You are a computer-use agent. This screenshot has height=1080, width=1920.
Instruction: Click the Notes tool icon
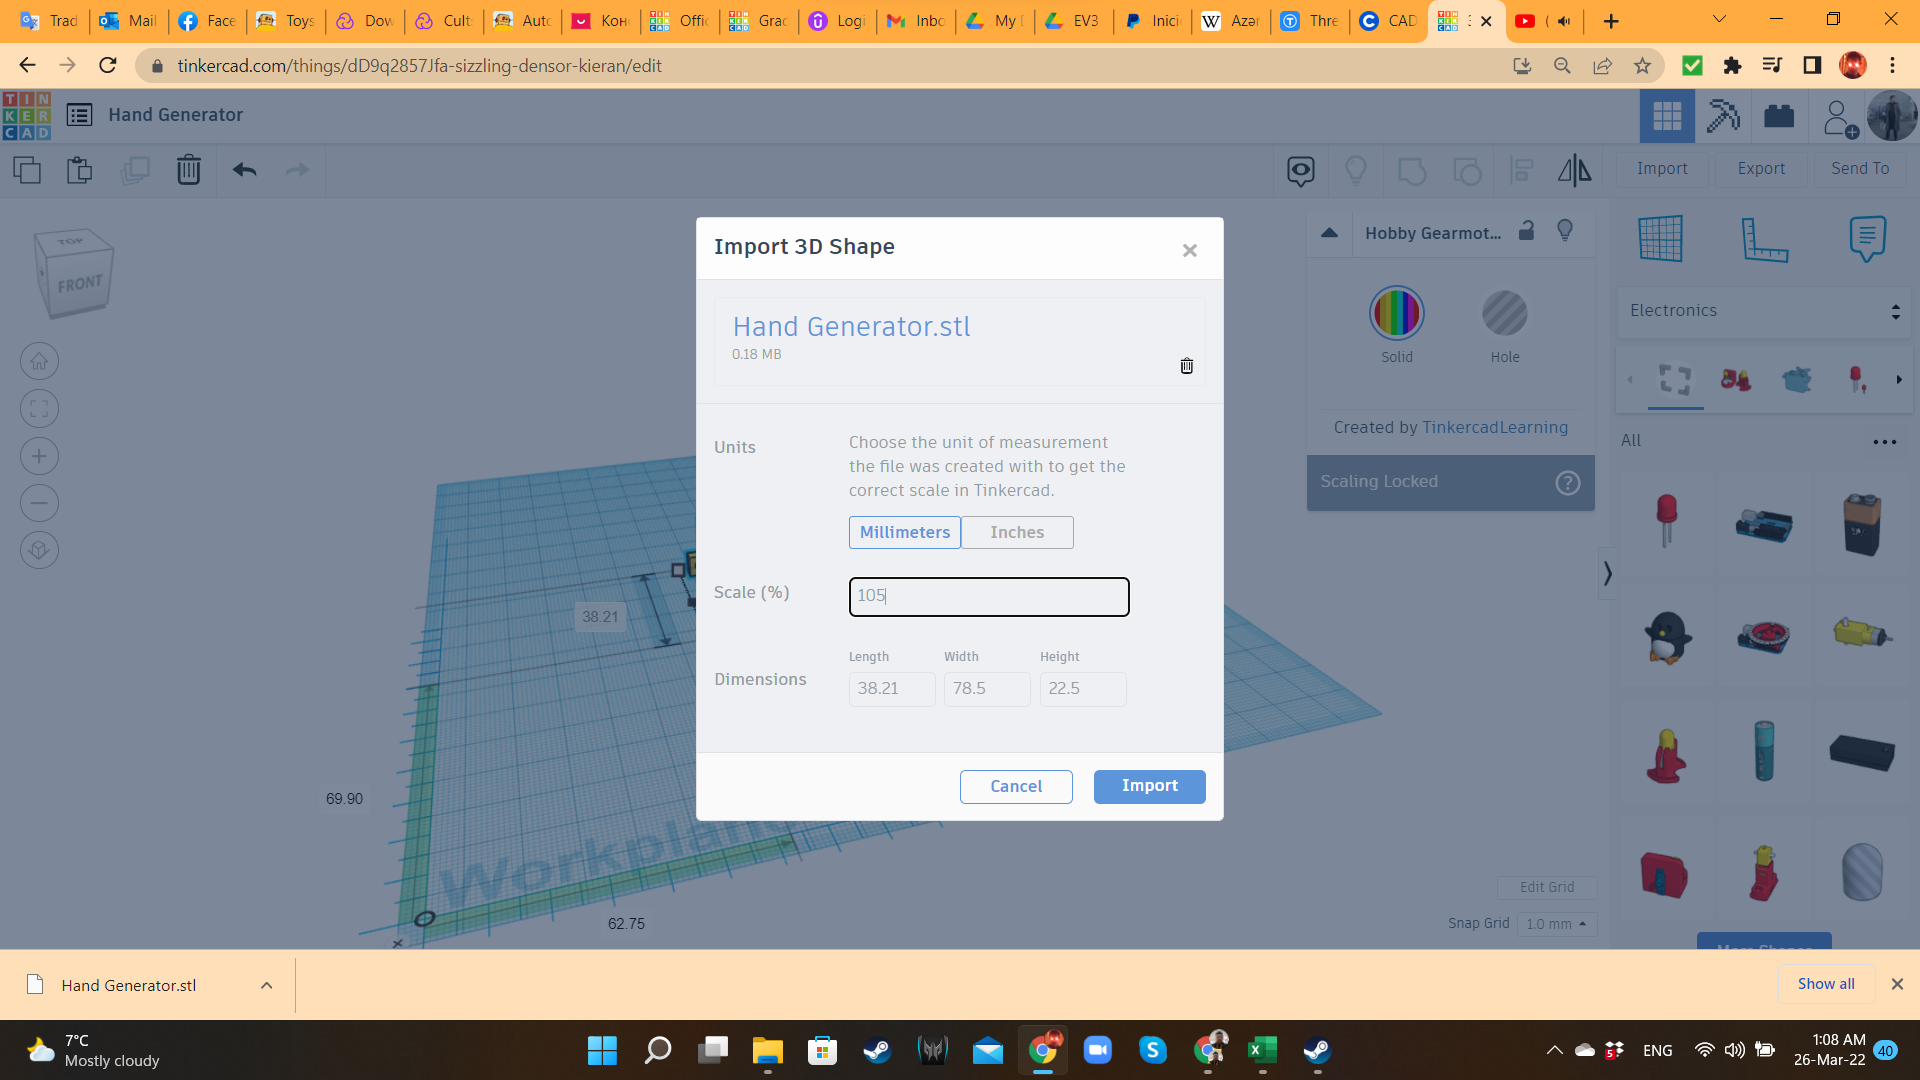(1867, 238)
